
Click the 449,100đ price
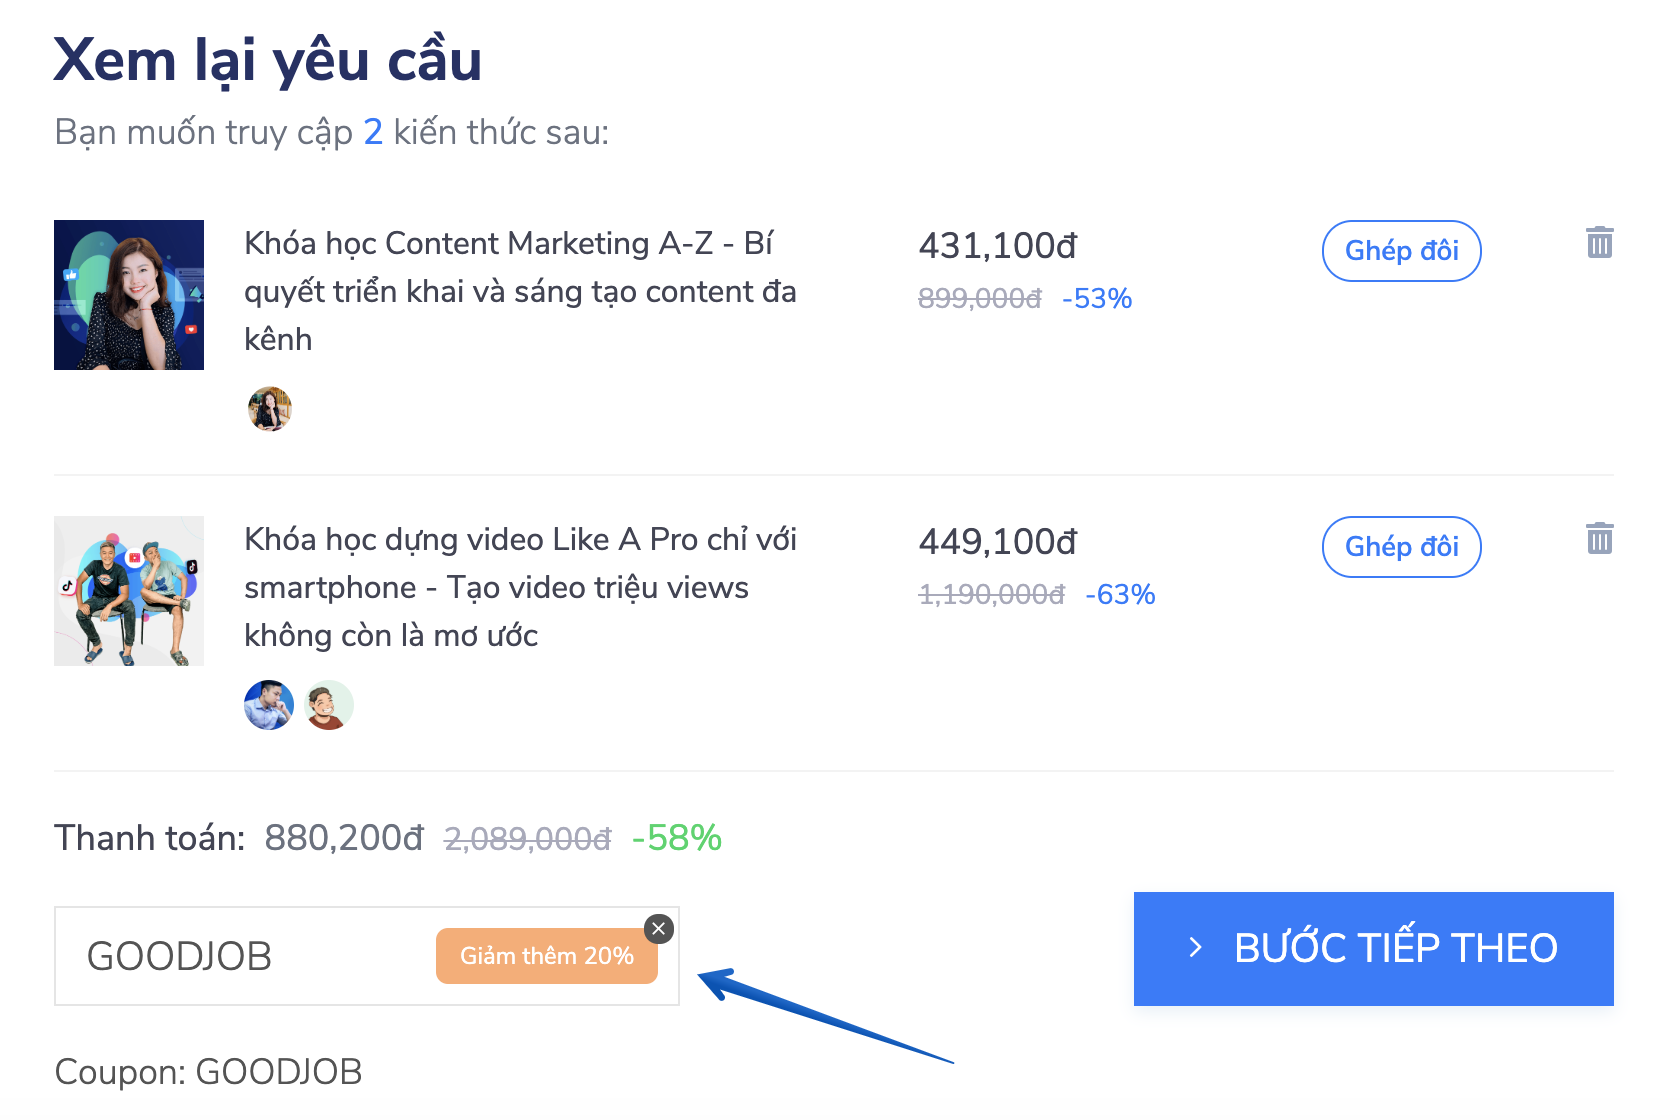coord(998,542)
